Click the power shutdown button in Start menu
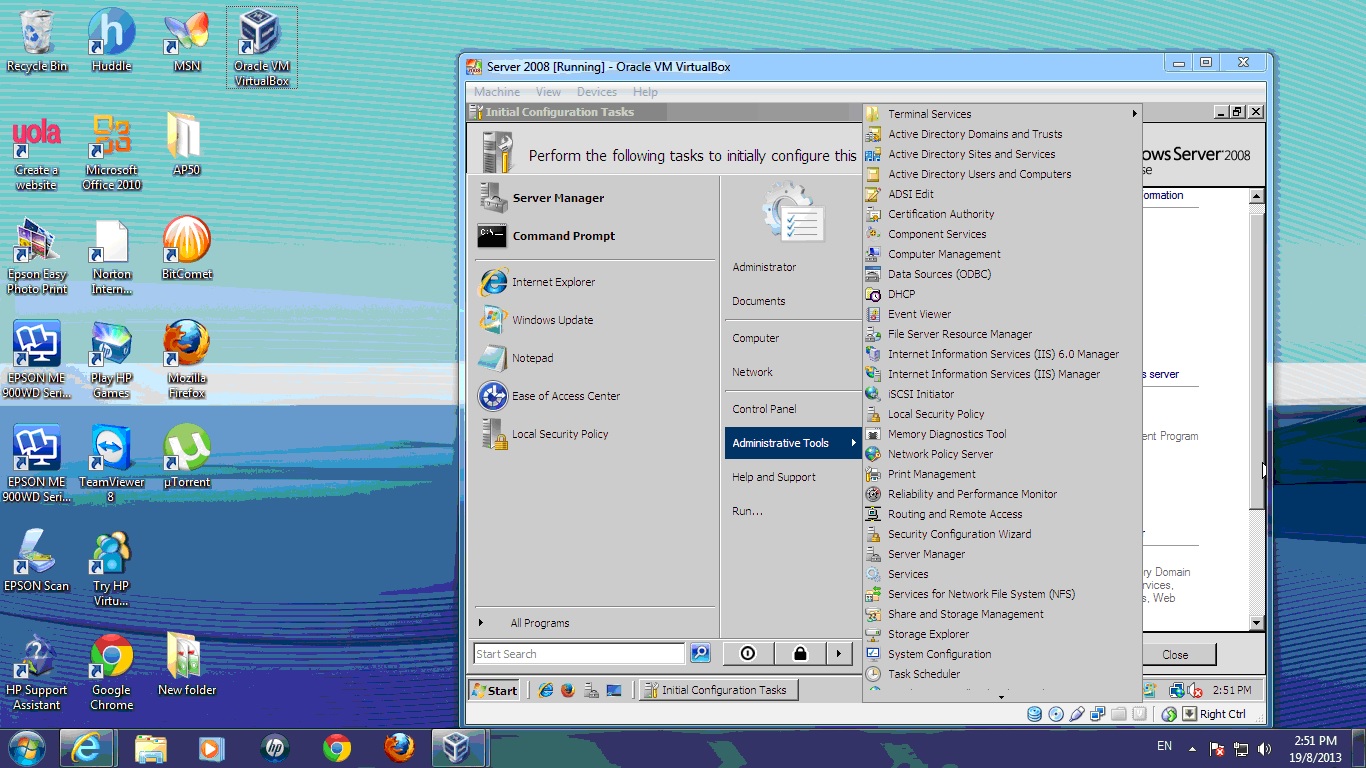This screenshot has width=1366, height=768. (748, 653)
